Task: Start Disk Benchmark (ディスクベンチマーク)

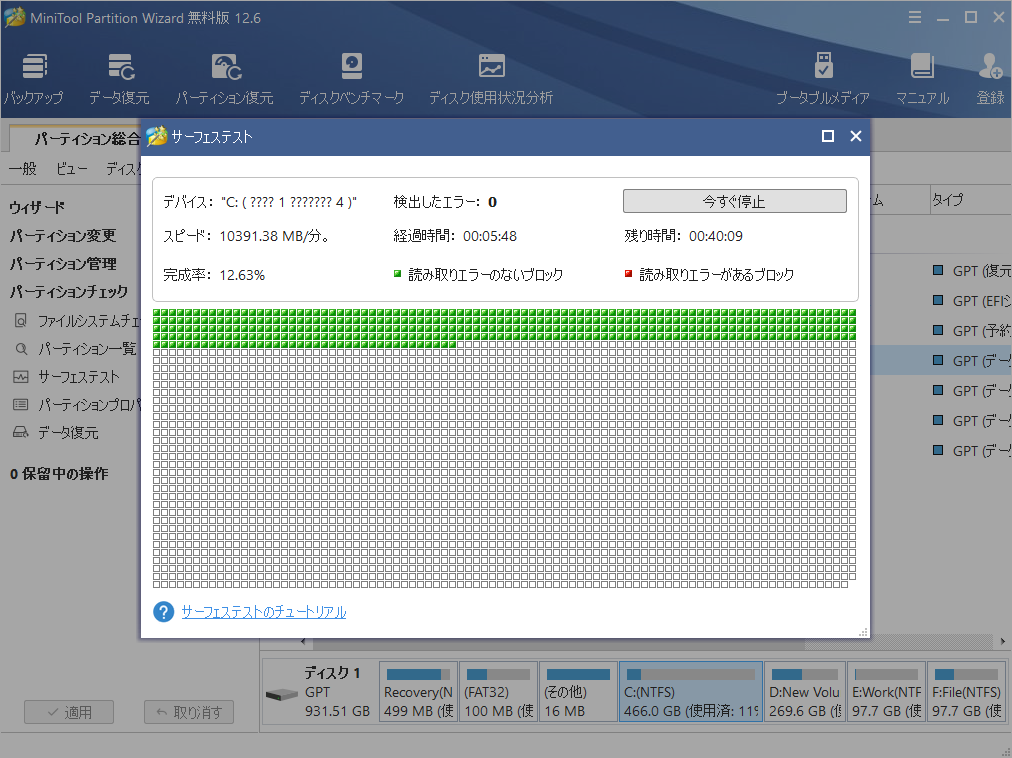Action: [351, 79]
